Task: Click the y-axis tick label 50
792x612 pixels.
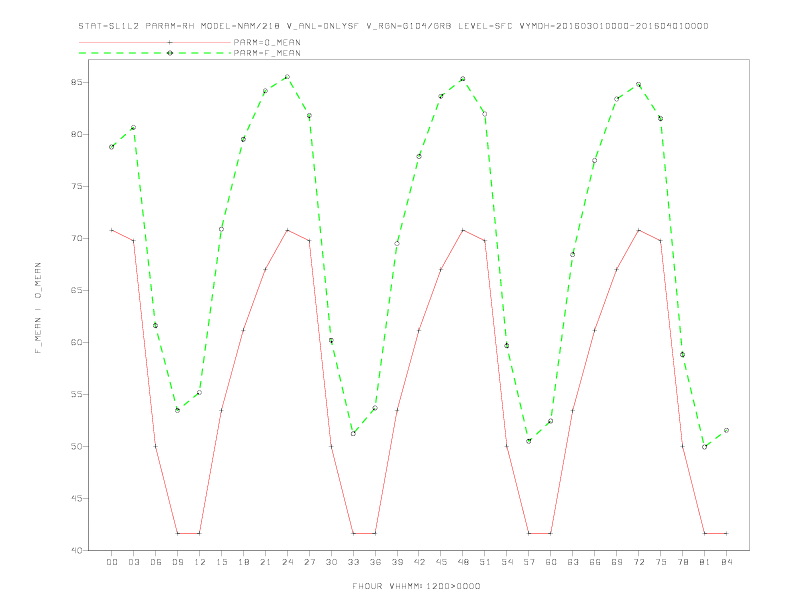Action: click(77, 446)
